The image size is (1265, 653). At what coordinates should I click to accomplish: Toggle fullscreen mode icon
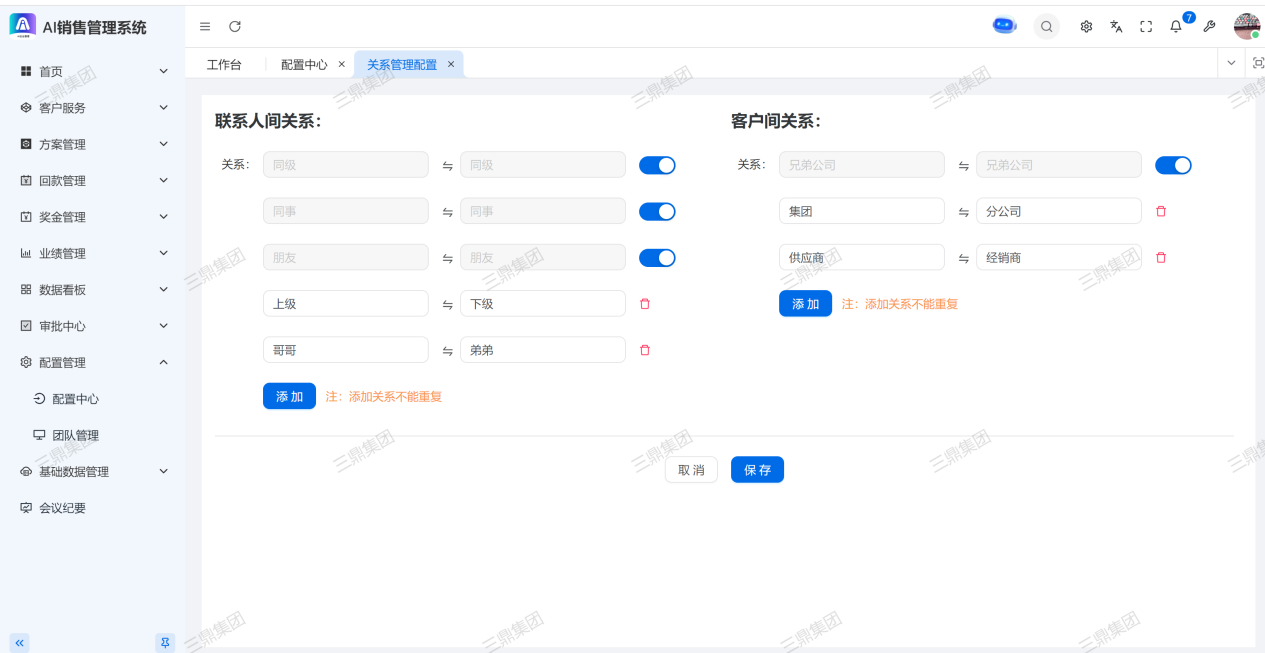[1146, 27]
